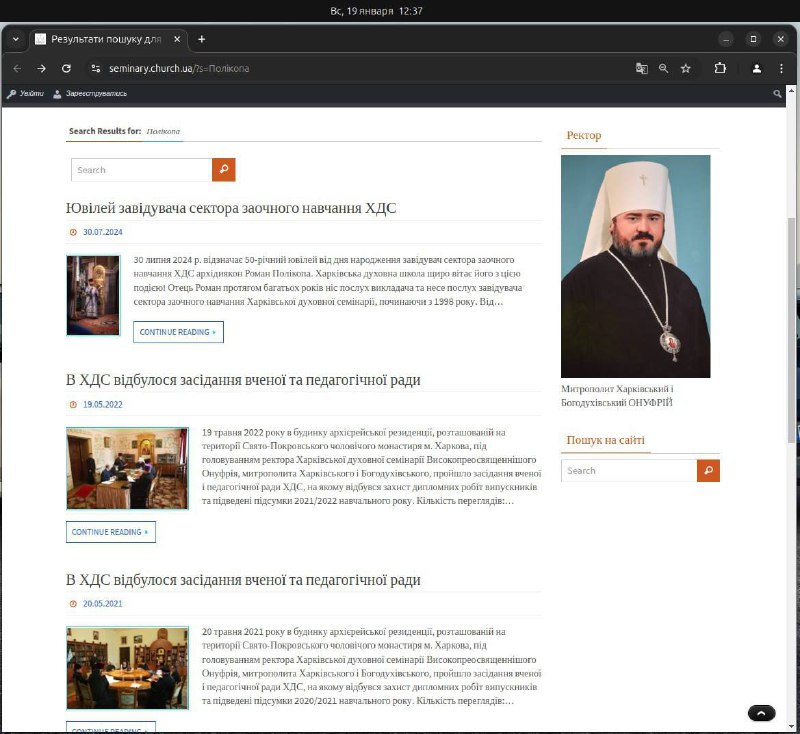
Task: Click the Увійти login link
Action: (26, 93)
